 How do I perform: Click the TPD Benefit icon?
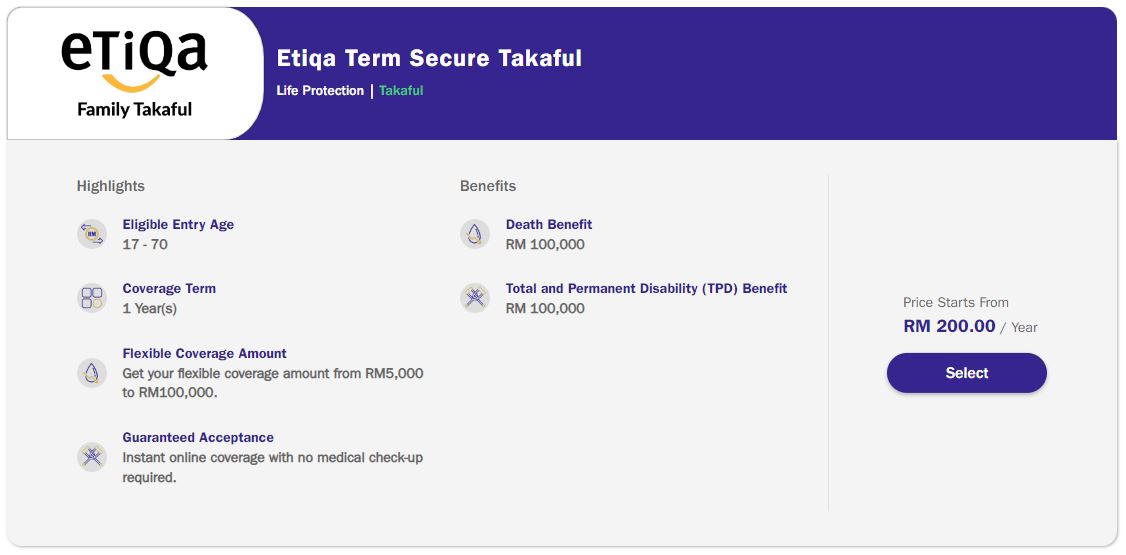click(475, 298)
